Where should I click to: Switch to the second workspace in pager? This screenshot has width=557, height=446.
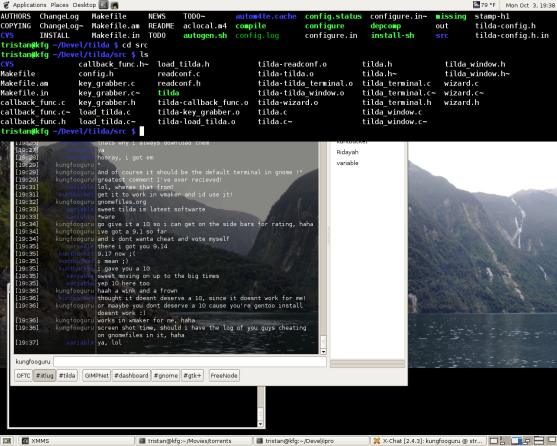[x=505, y=441]
